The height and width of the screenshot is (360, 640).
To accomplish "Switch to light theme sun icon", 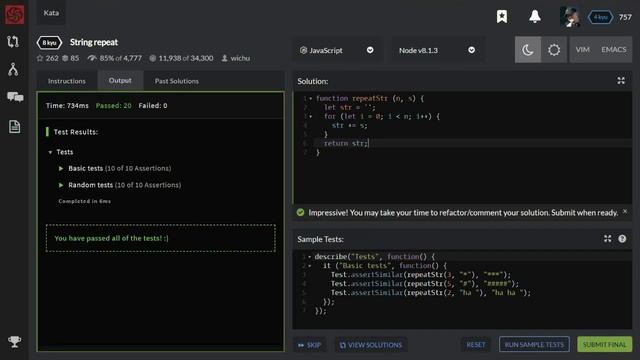I will [554, 50].
